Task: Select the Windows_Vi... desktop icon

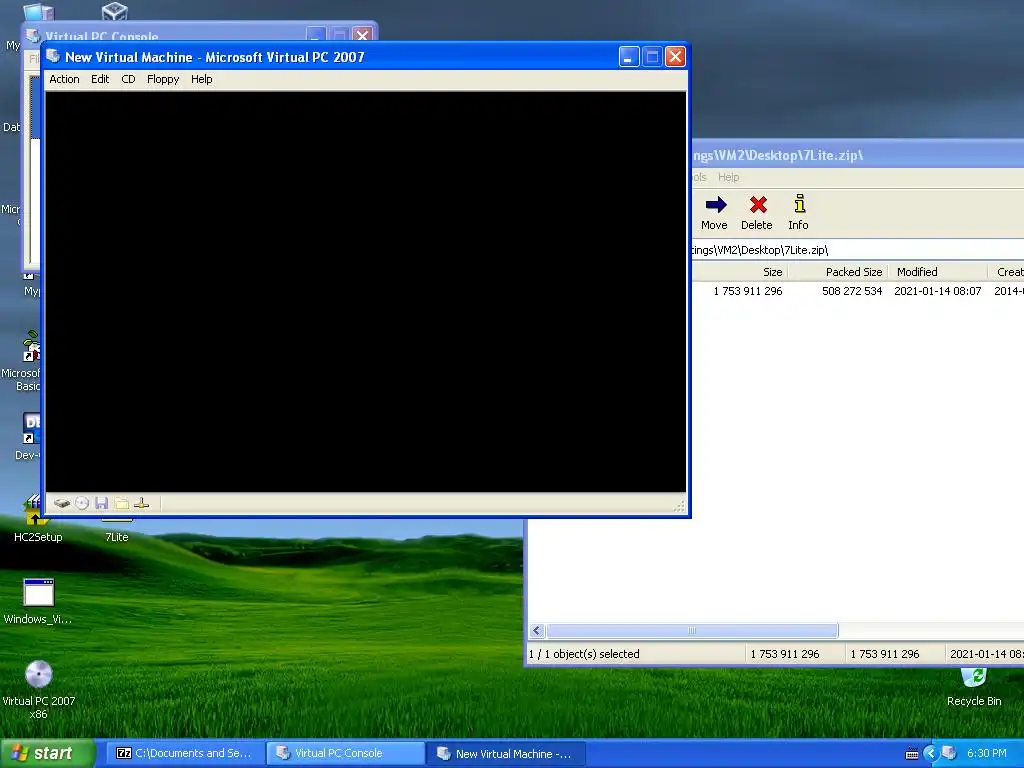Action: [38, 601]
